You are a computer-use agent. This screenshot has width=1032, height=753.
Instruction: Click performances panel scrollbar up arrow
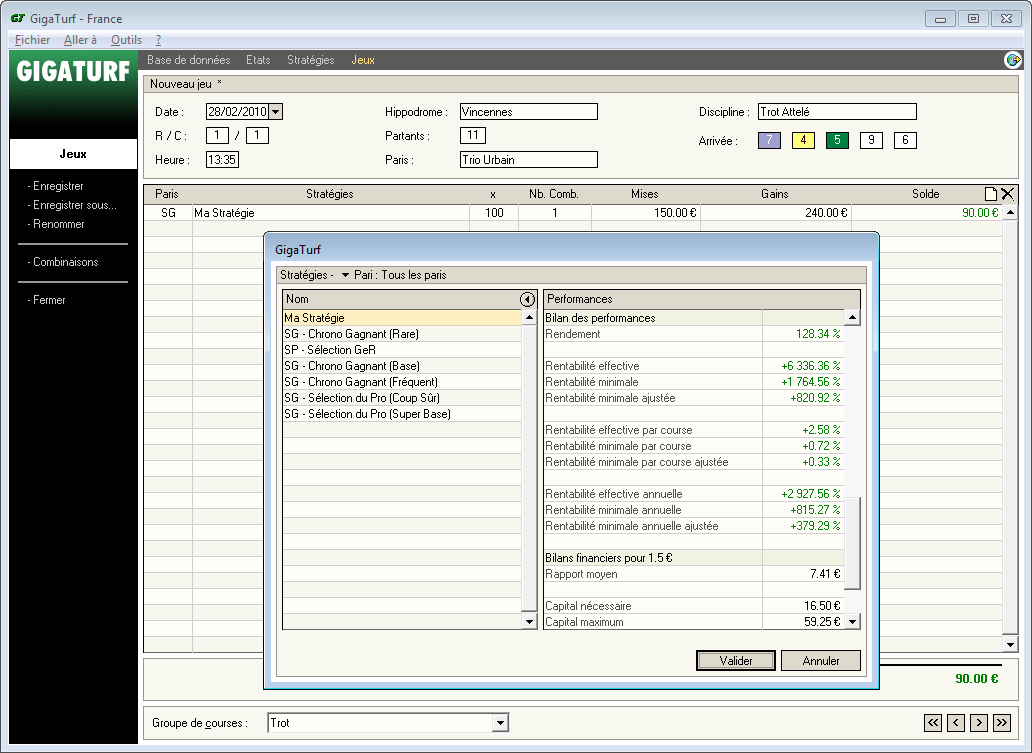[x=852, y=318]
